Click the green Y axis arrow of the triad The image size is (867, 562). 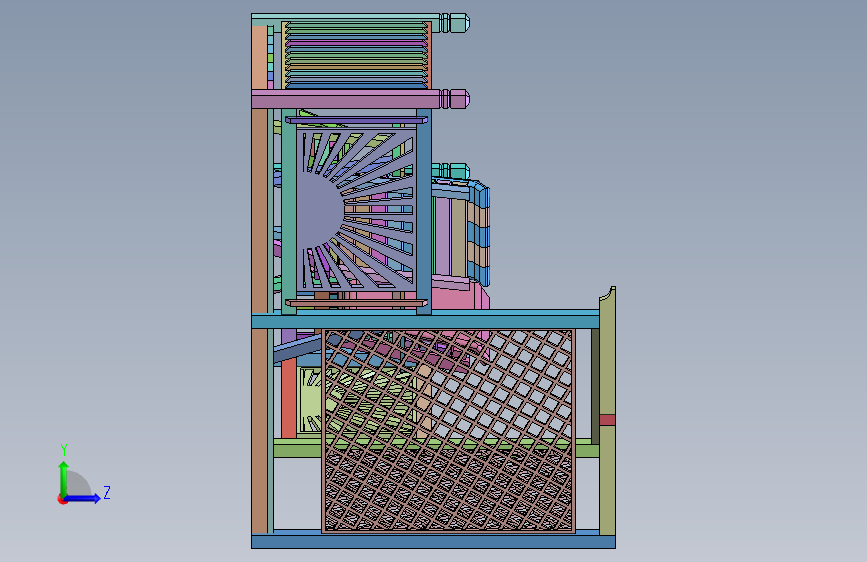coord(64,479)
